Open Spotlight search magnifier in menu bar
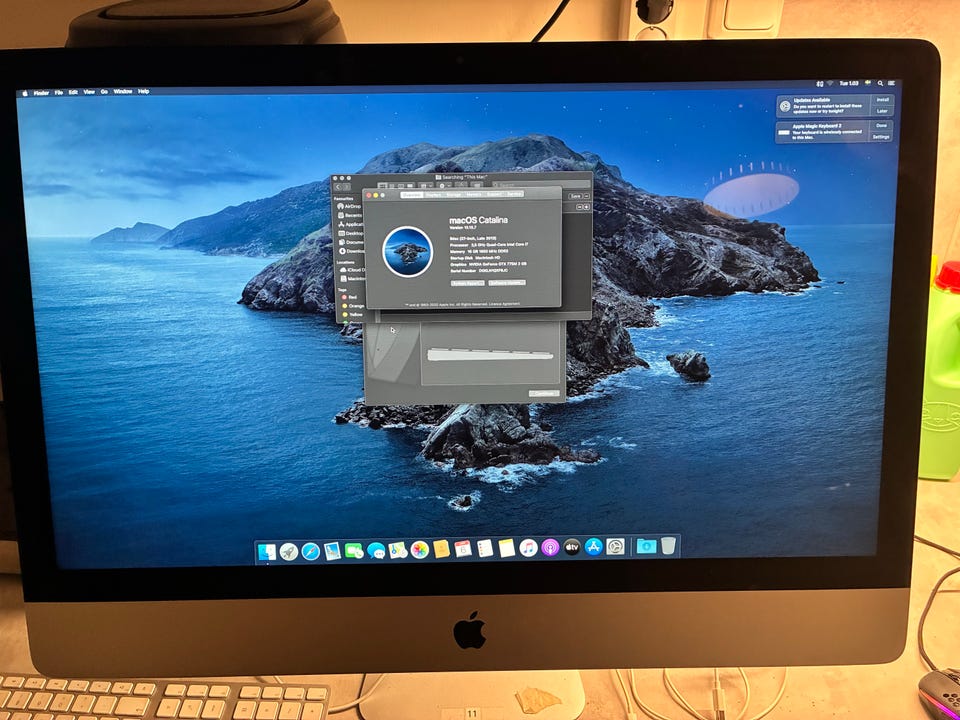The image size is (960, 720). pos(880,83)
